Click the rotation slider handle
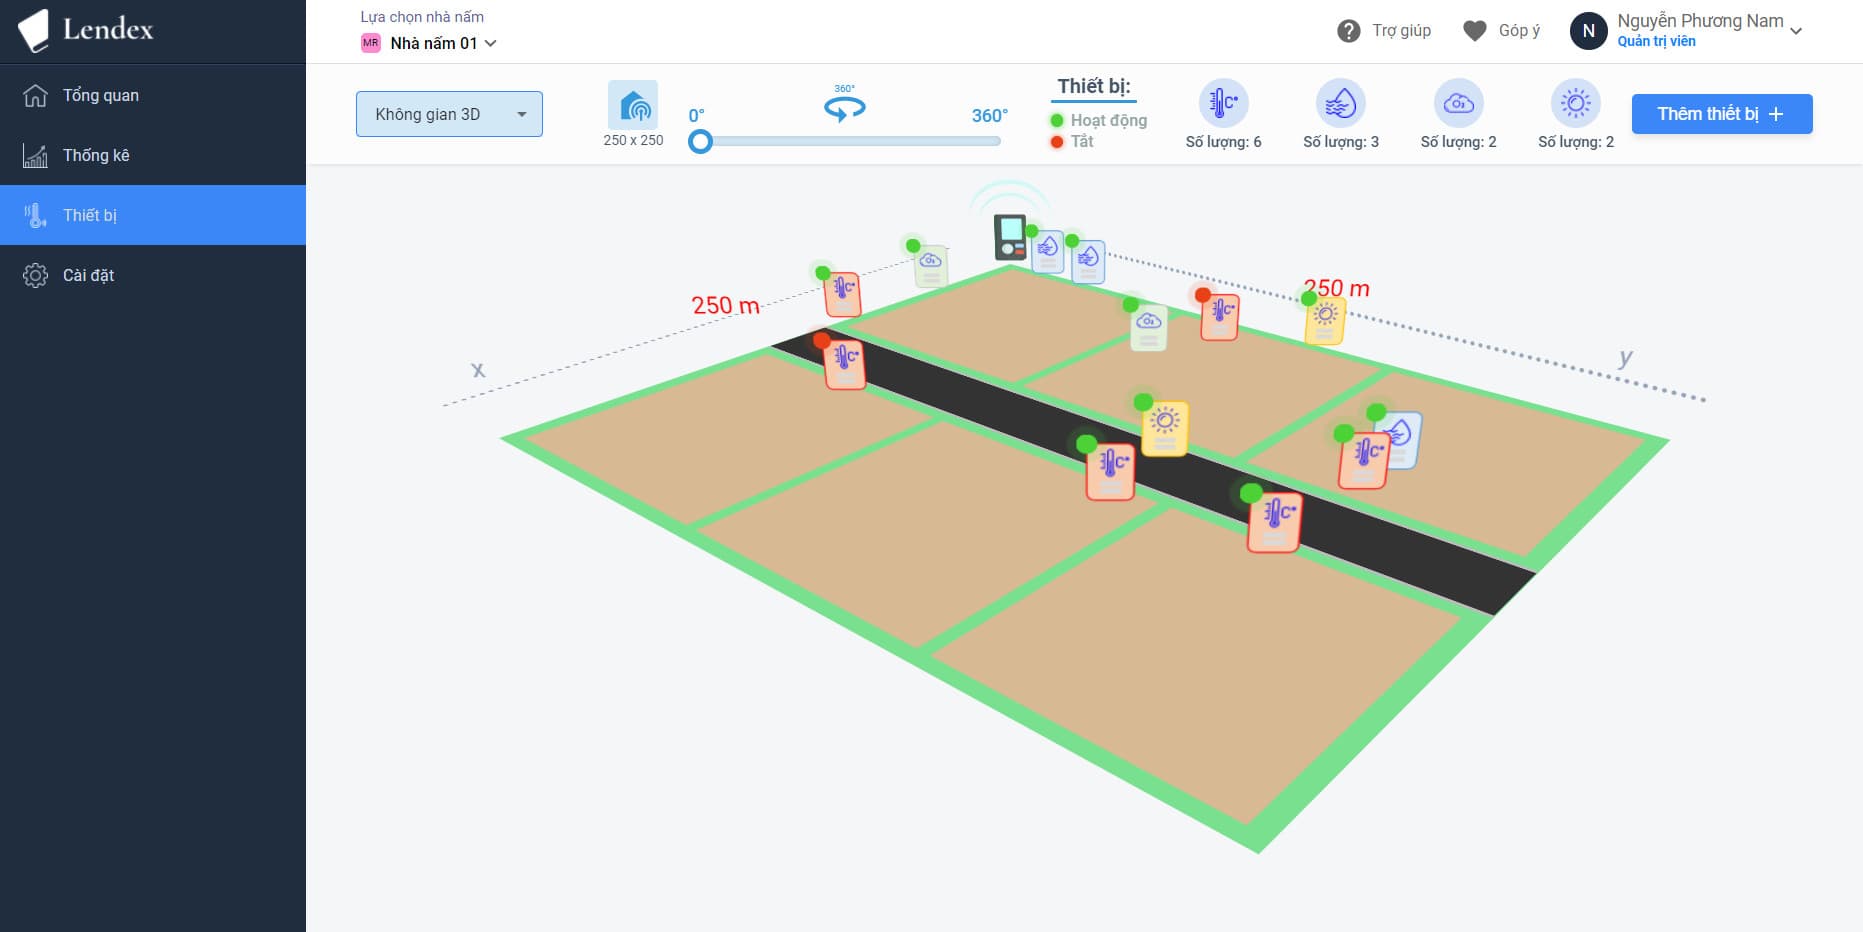The width and height of the screenshot is (1863, 932). [700, 141]
